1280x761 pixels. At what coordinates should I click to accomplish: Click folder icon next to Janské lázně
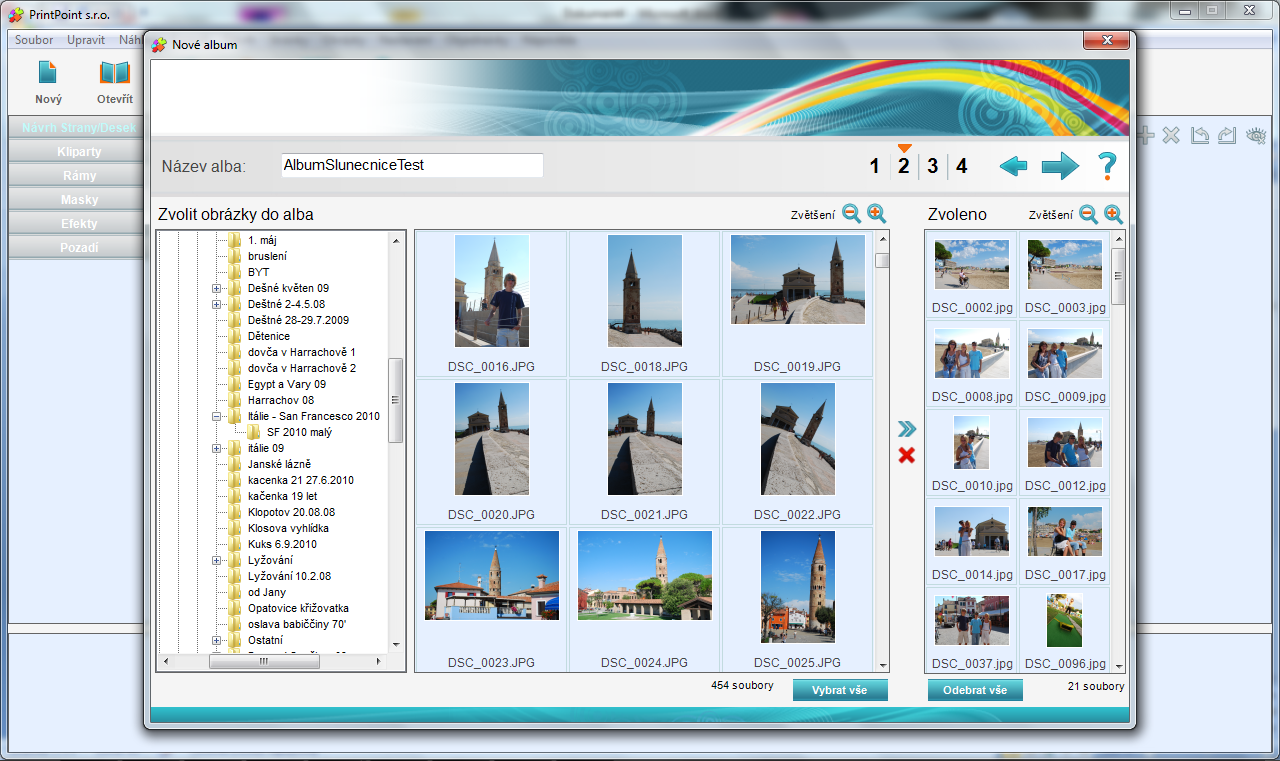[235, 464]
